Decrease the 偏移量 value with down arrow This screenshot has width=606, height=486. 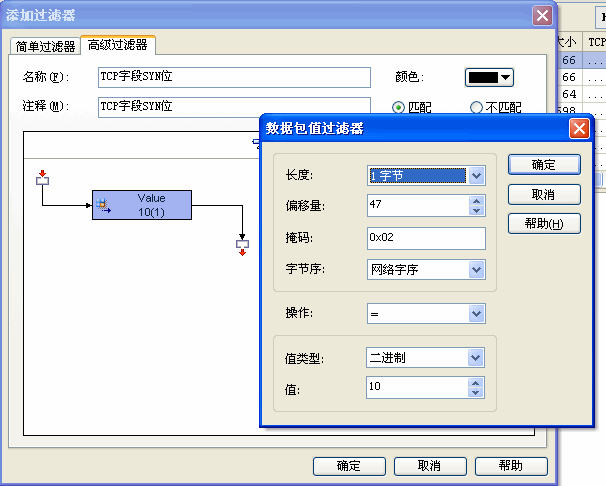click(x=477, y=210)
